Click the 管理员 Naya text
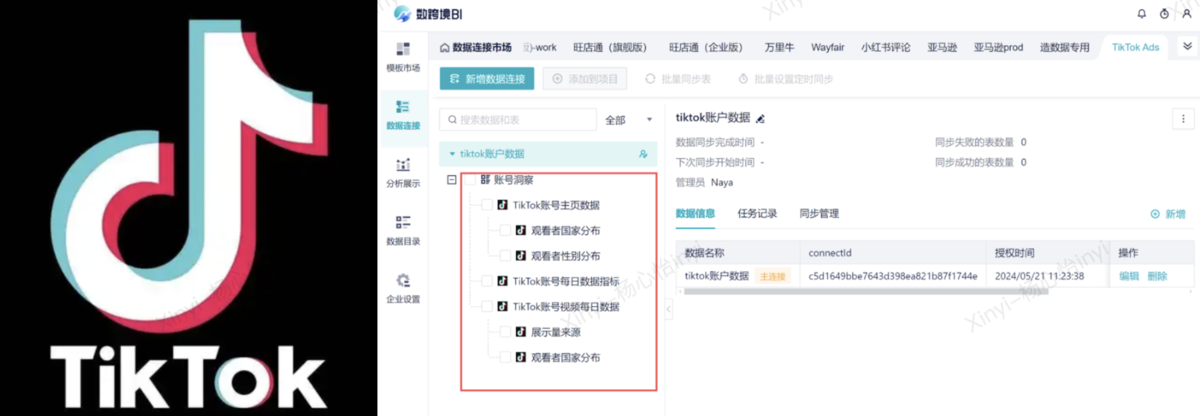 tap(705, 182)
